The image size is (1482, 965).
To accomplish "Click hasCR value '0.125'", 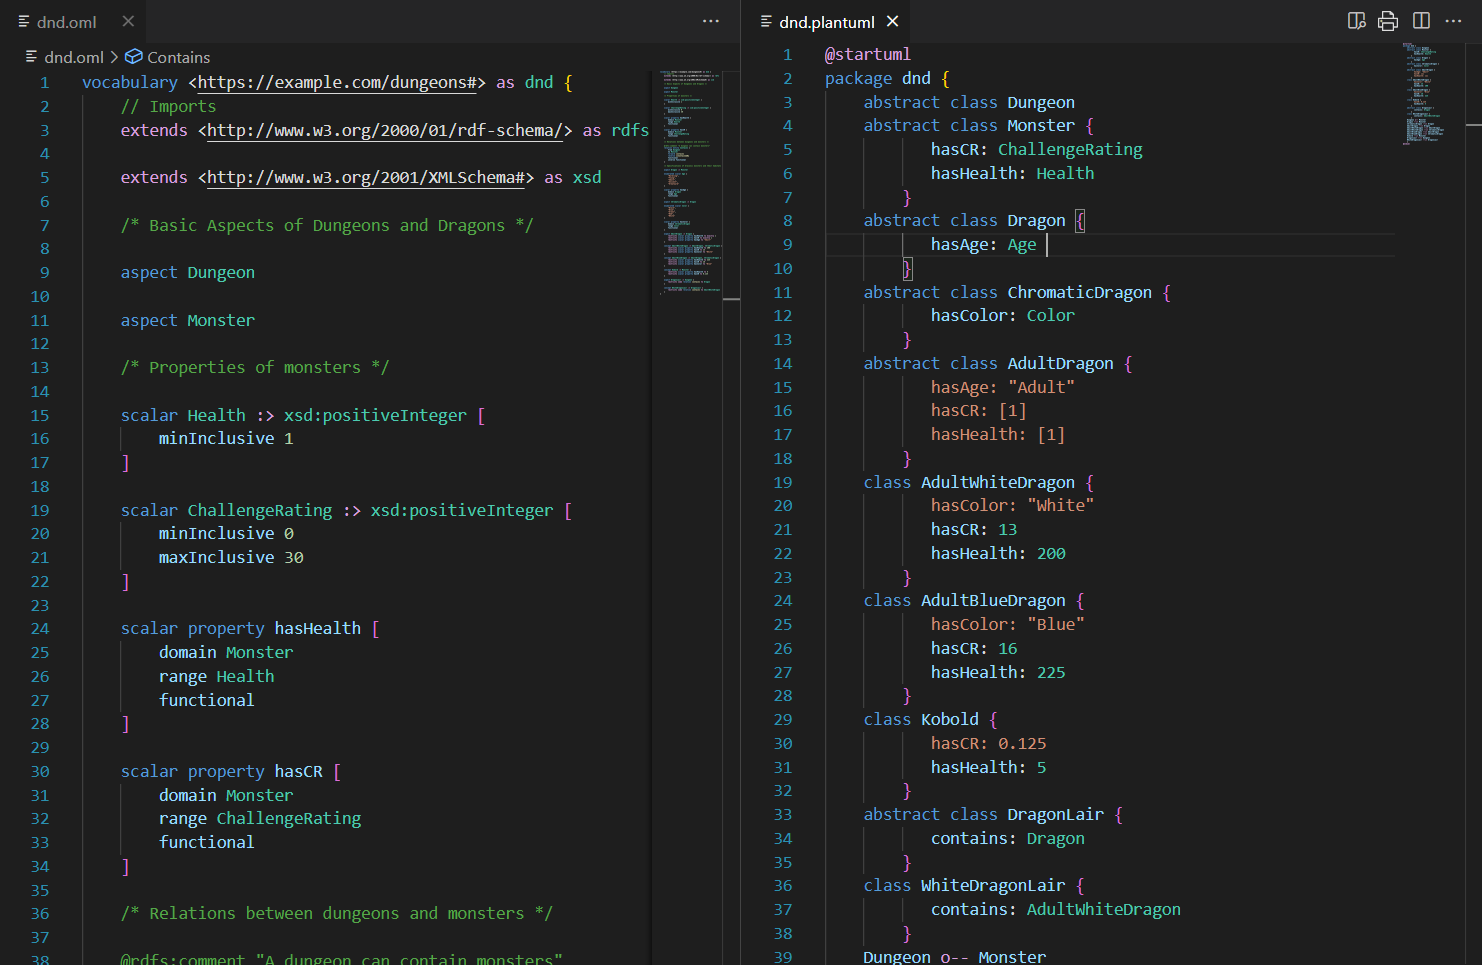I will (x=1022, y=743).
